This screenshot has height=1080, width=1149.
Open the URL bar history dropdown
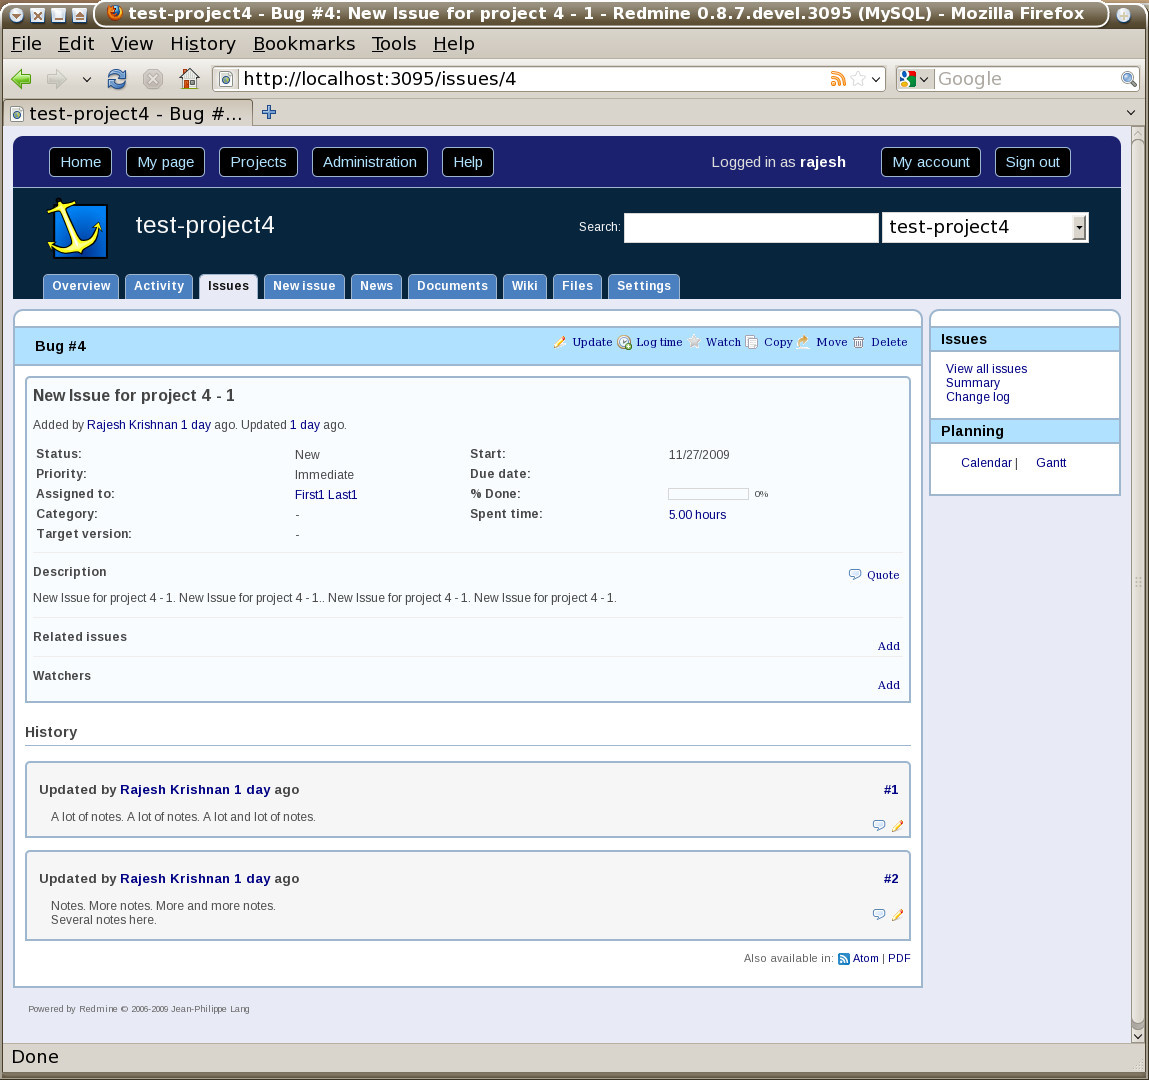point(876,79)
